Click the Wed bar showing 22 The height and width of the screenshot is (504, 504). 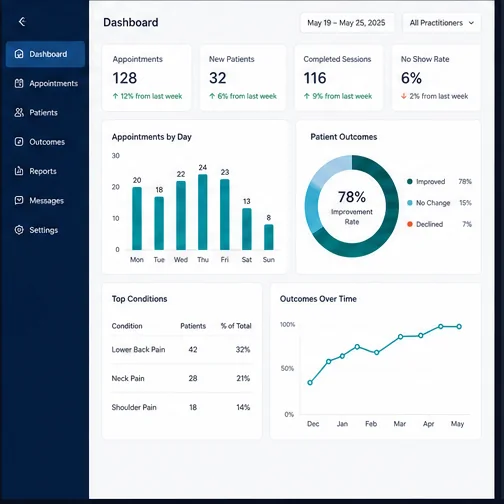[181, 216]
